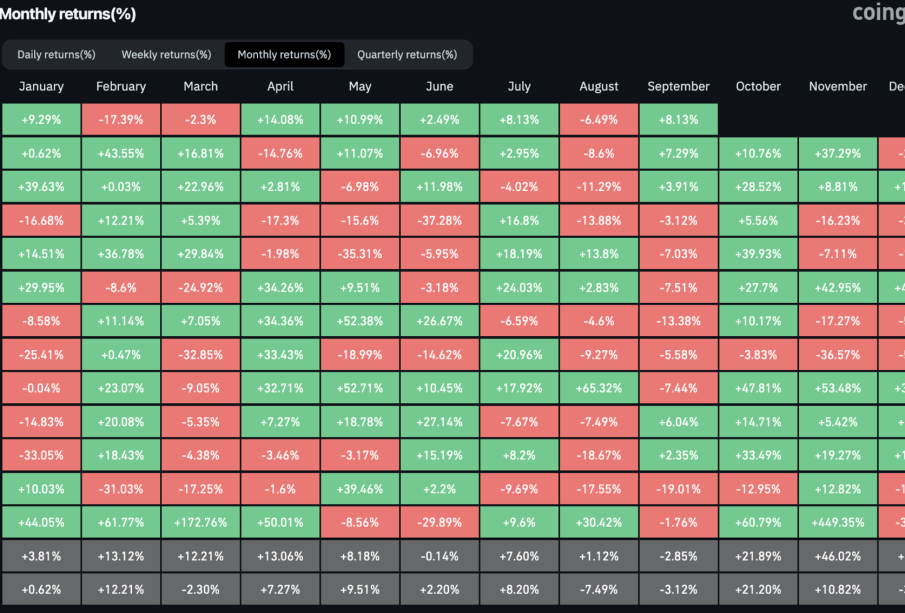Screen dimensions: 905x613
Task: Click the February column header
Action: point(121,86)
